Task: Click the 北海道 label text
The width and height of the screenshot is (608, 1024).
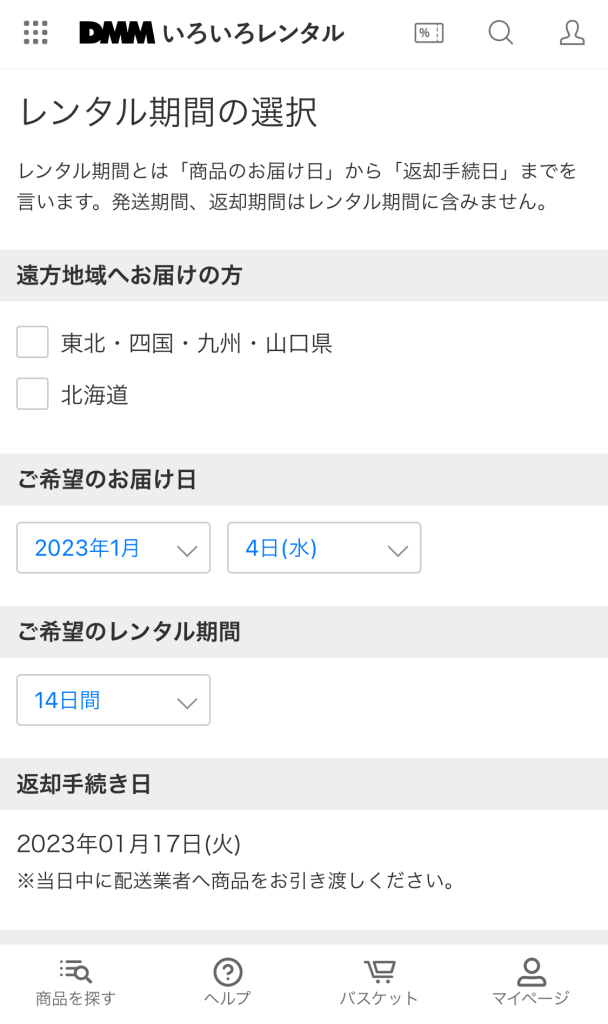Action: pos(95,396)
